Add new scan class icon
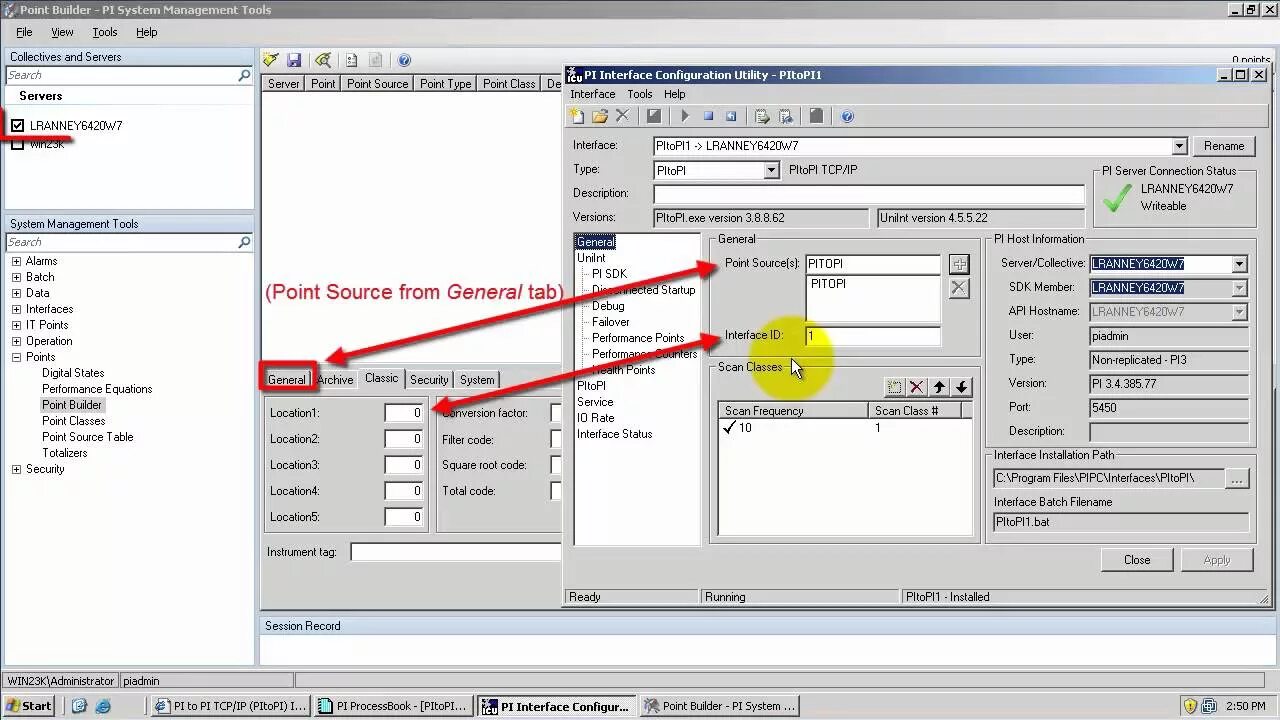The image size is (1280, 720). [895, 387]
